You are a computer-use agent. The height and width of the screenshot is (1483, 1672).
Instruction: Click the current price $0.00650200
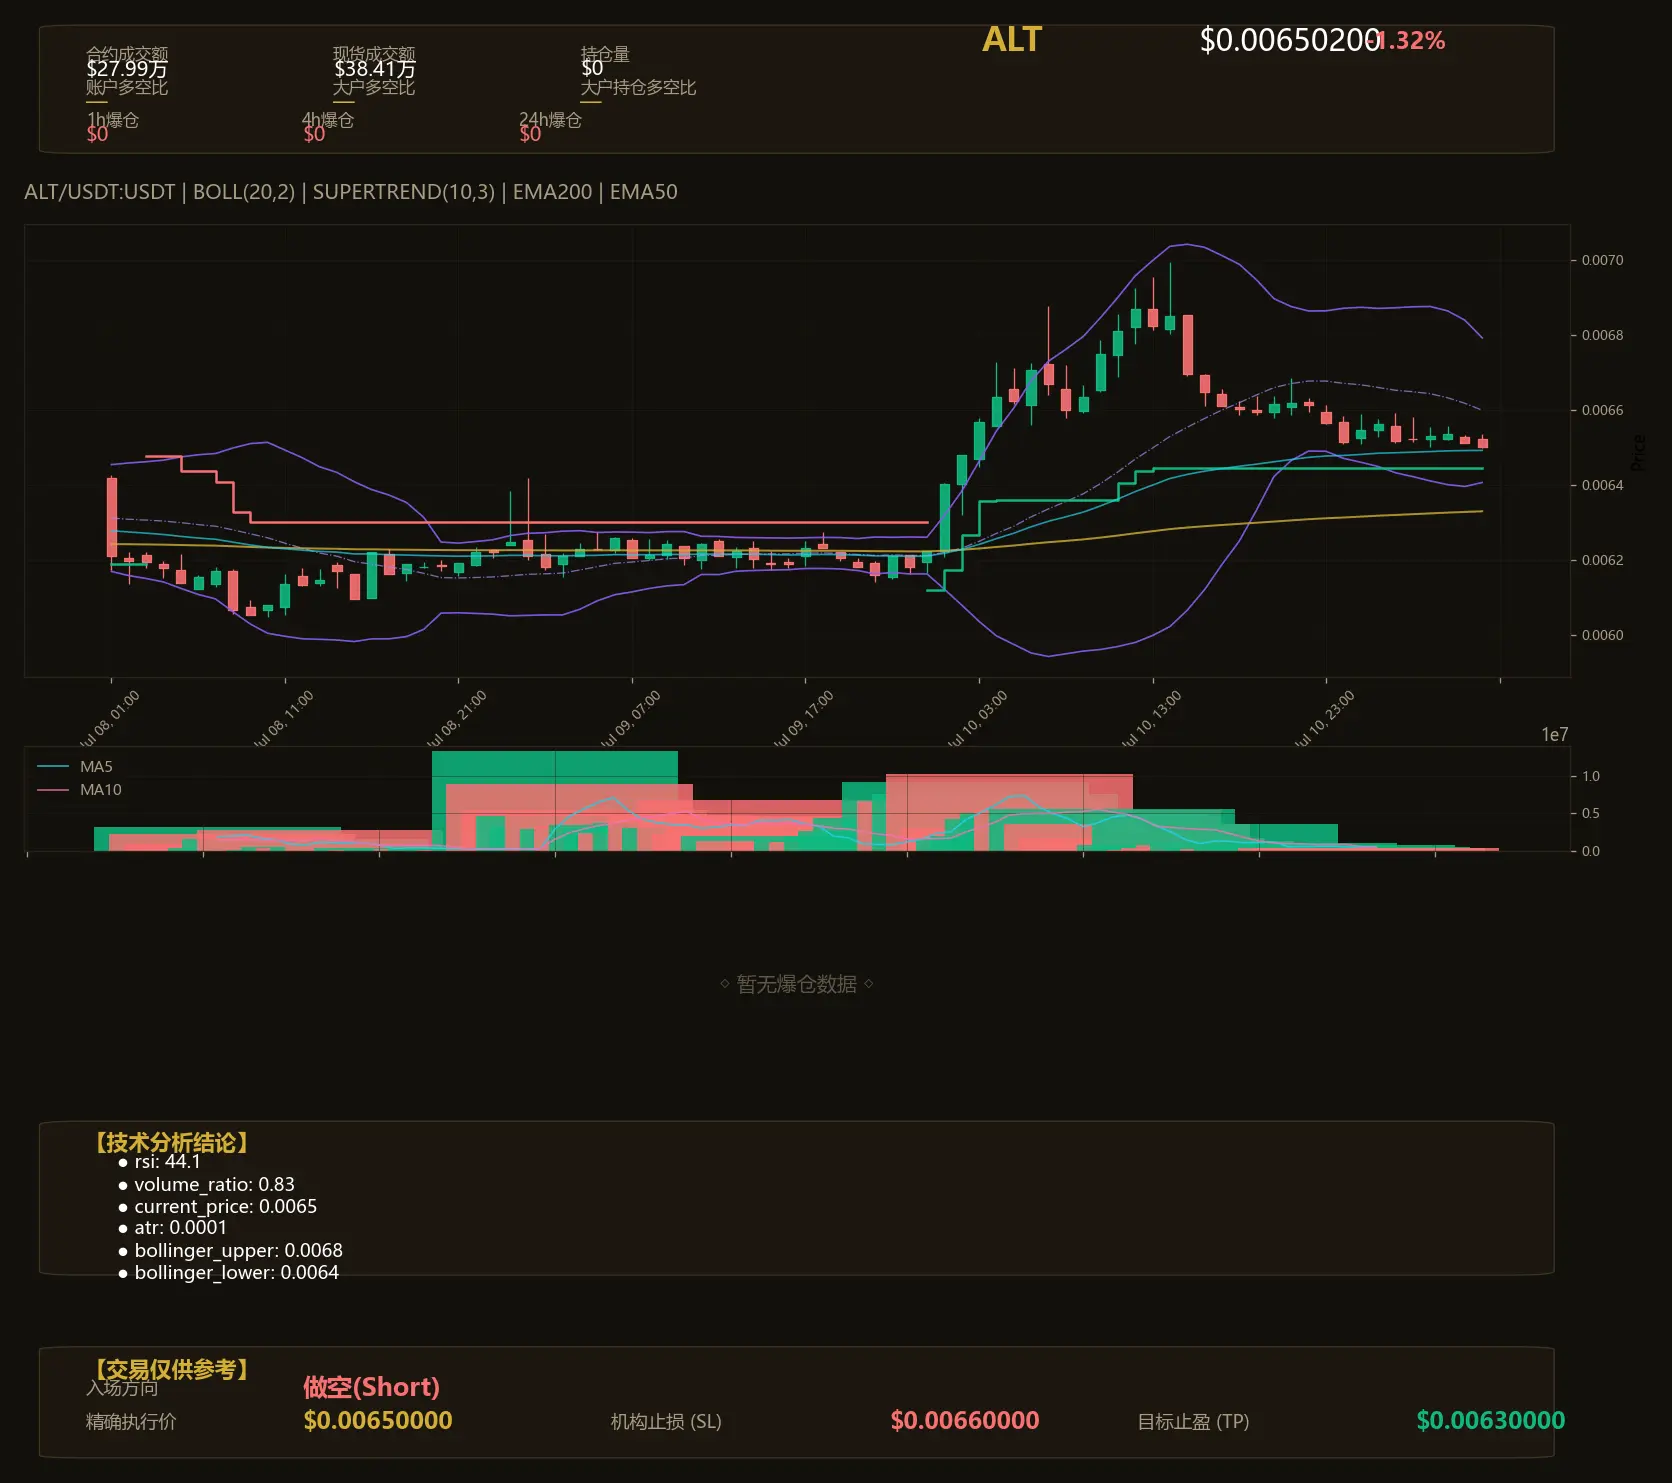[1290, 40]
